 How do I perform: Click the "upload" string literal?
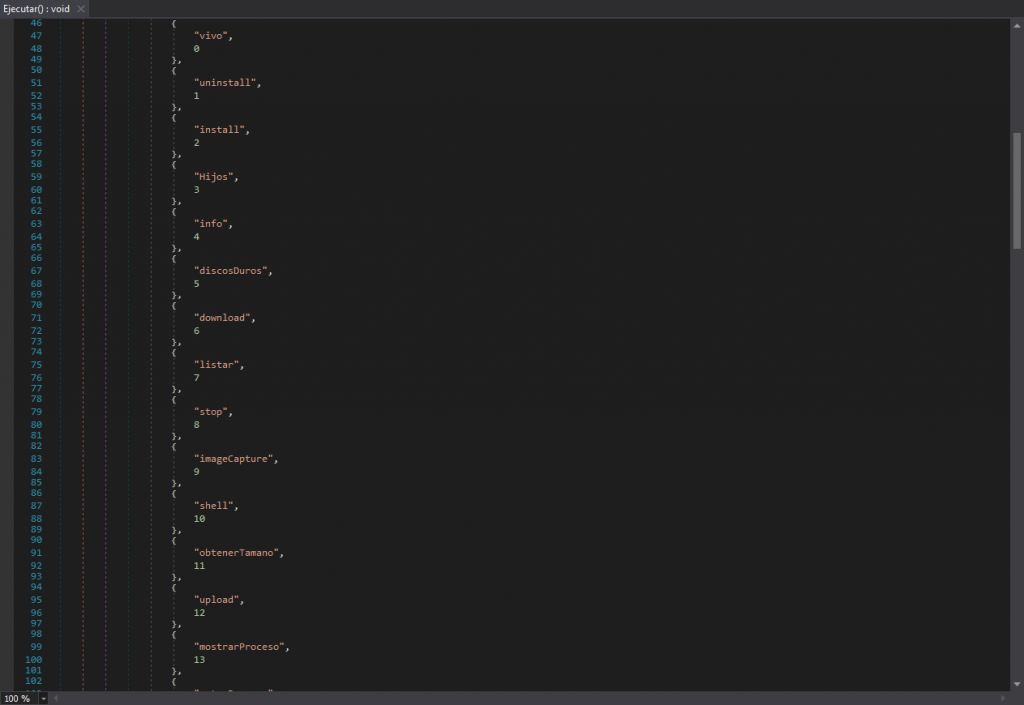(x=219, y=600)
